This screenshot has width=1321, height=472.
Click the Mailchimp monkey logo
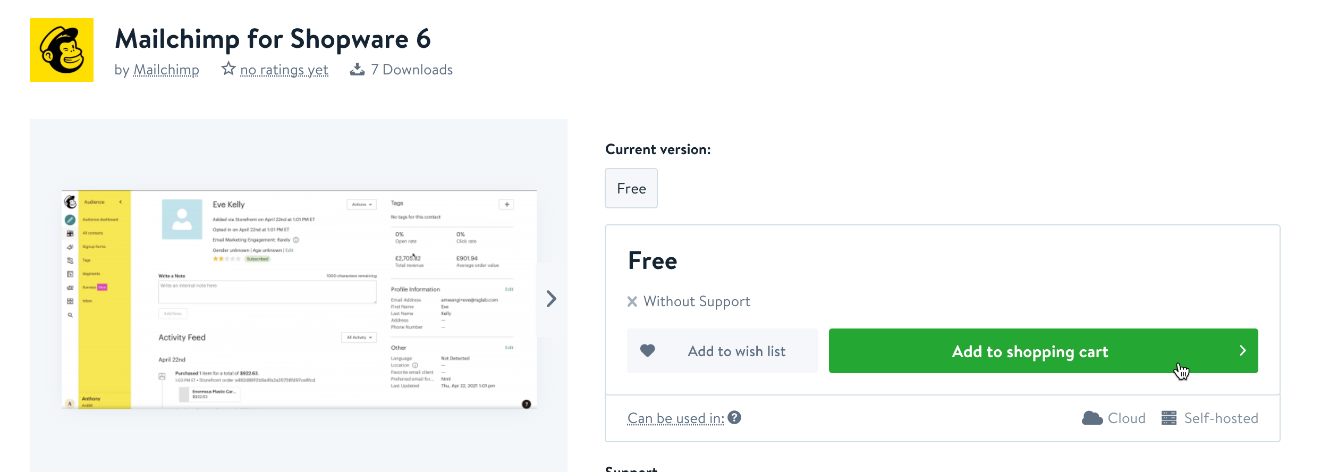[62, 50]
